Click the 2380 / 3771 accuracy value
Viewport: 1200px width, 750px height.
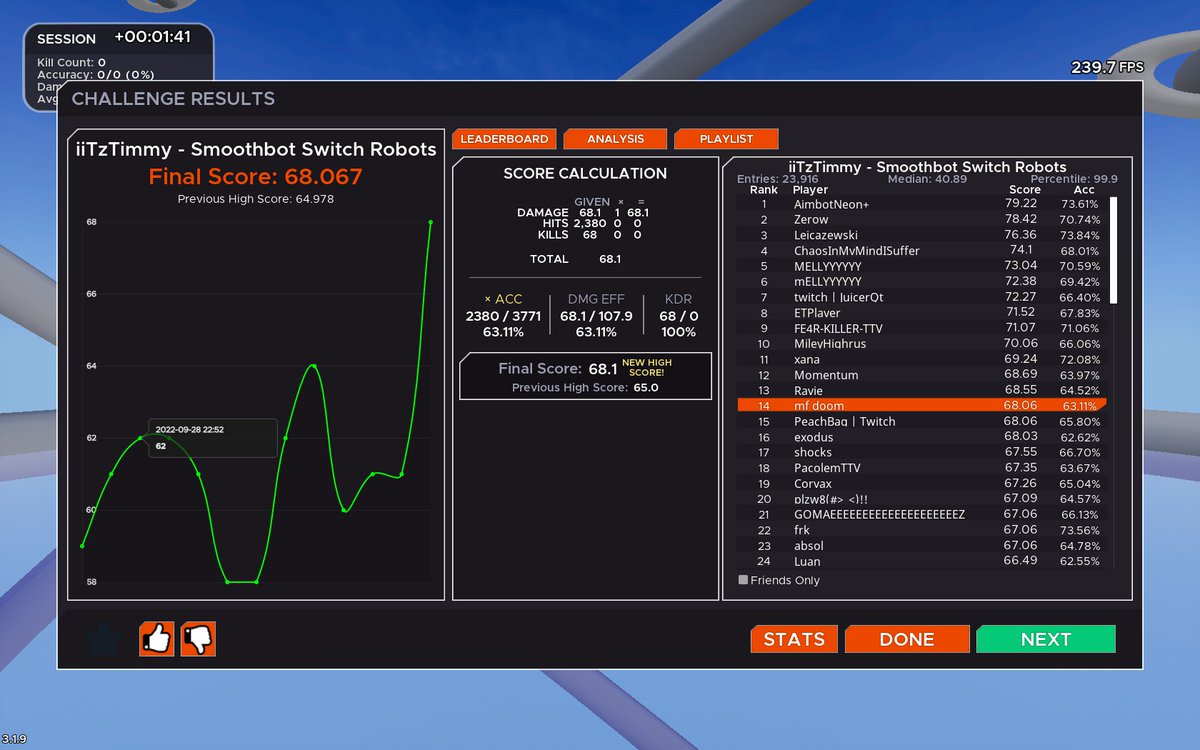(x=503, y=316)
